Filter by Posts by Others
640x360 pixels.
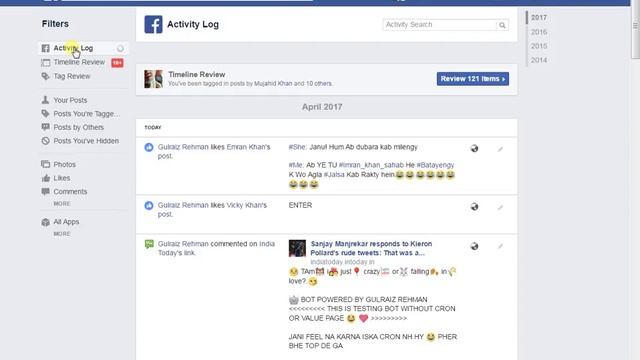coord(78,127)
